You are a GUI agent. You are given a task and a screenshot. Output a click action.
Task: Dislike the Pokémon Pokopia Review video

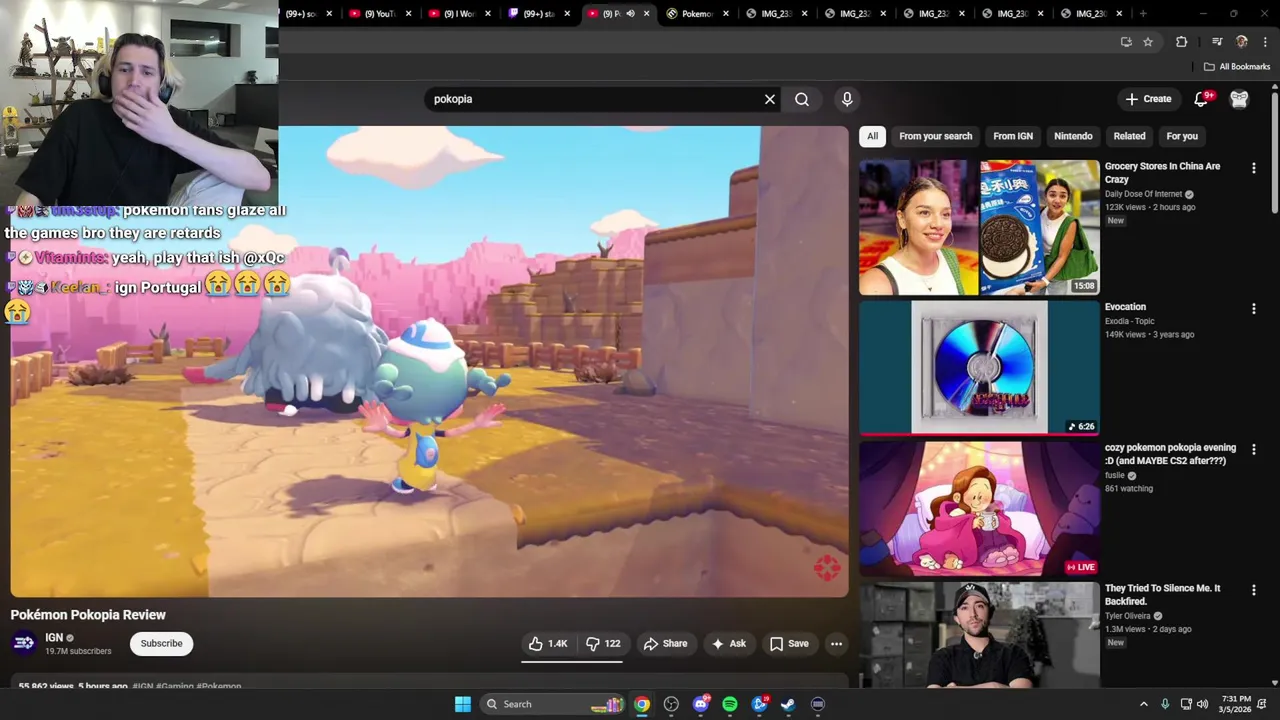coord(602,644)
